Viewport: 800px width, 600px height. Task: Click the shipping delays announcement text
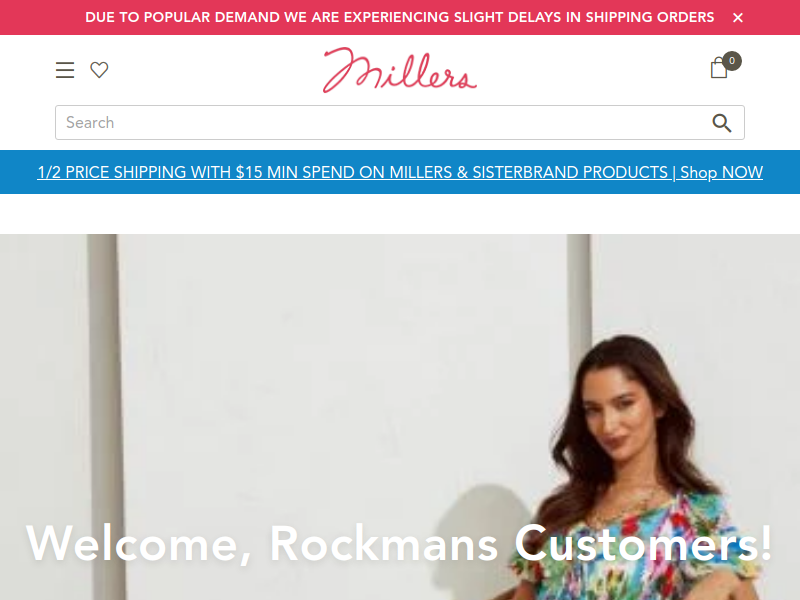tap(399, 17)
